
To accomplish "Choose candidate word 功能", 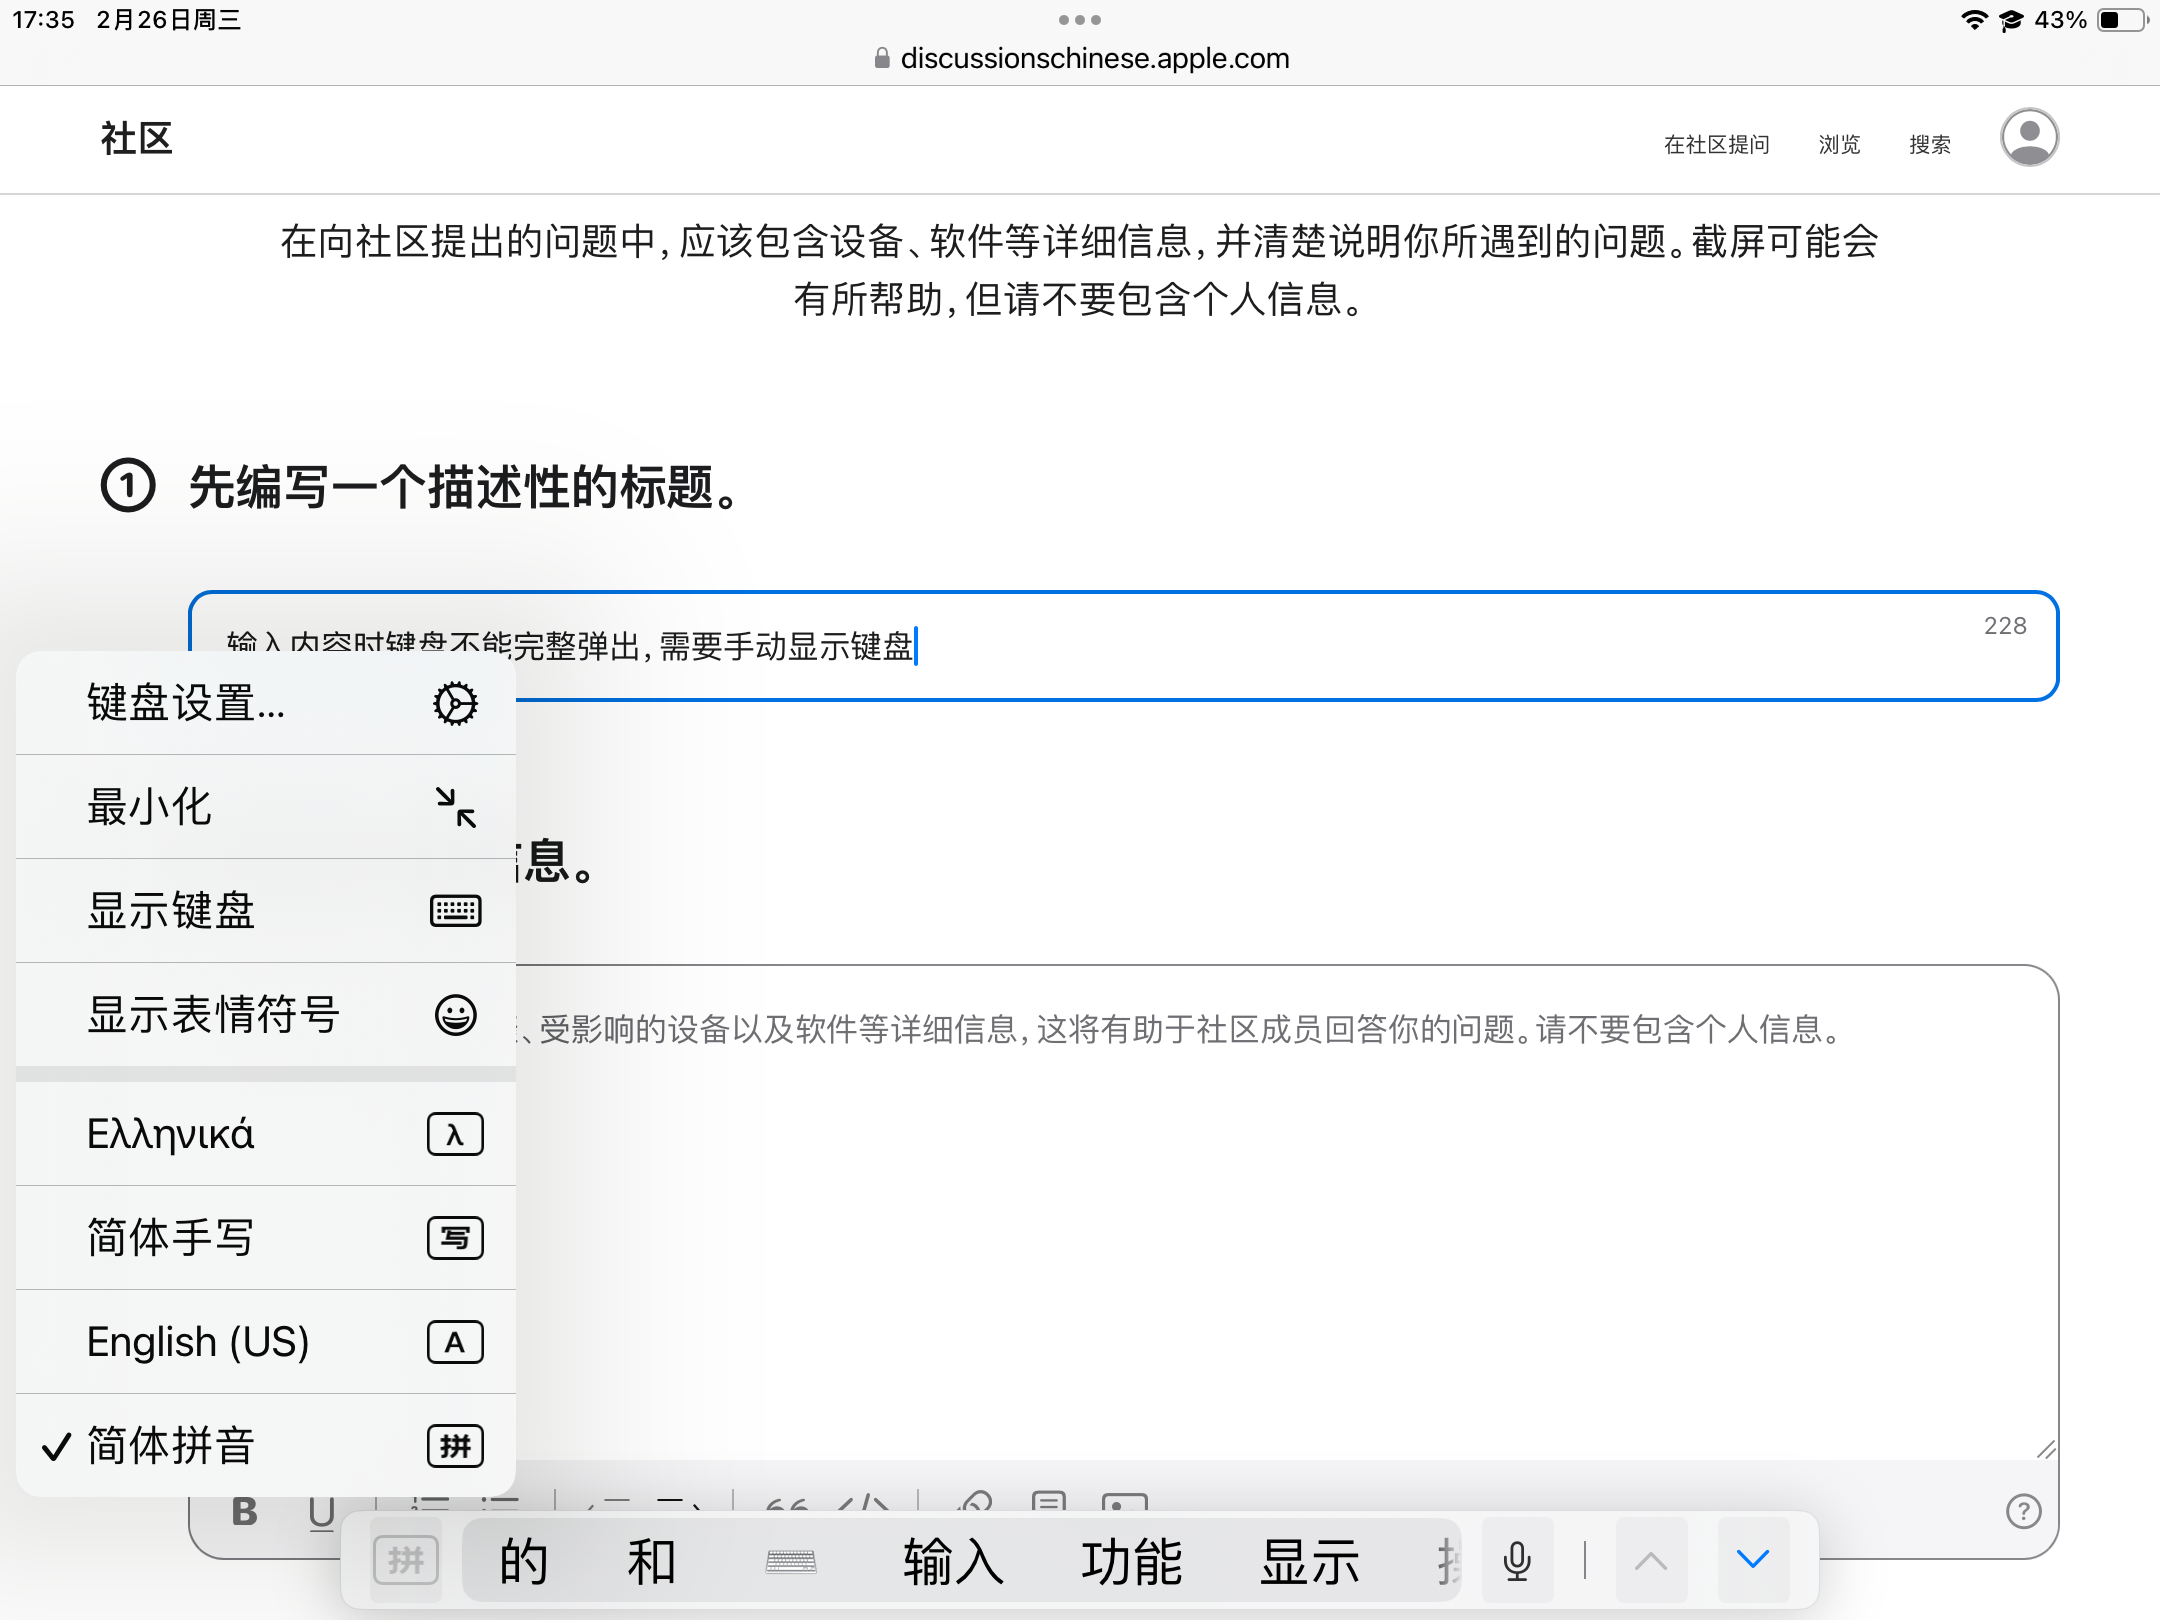I will click(1131, 1562).
